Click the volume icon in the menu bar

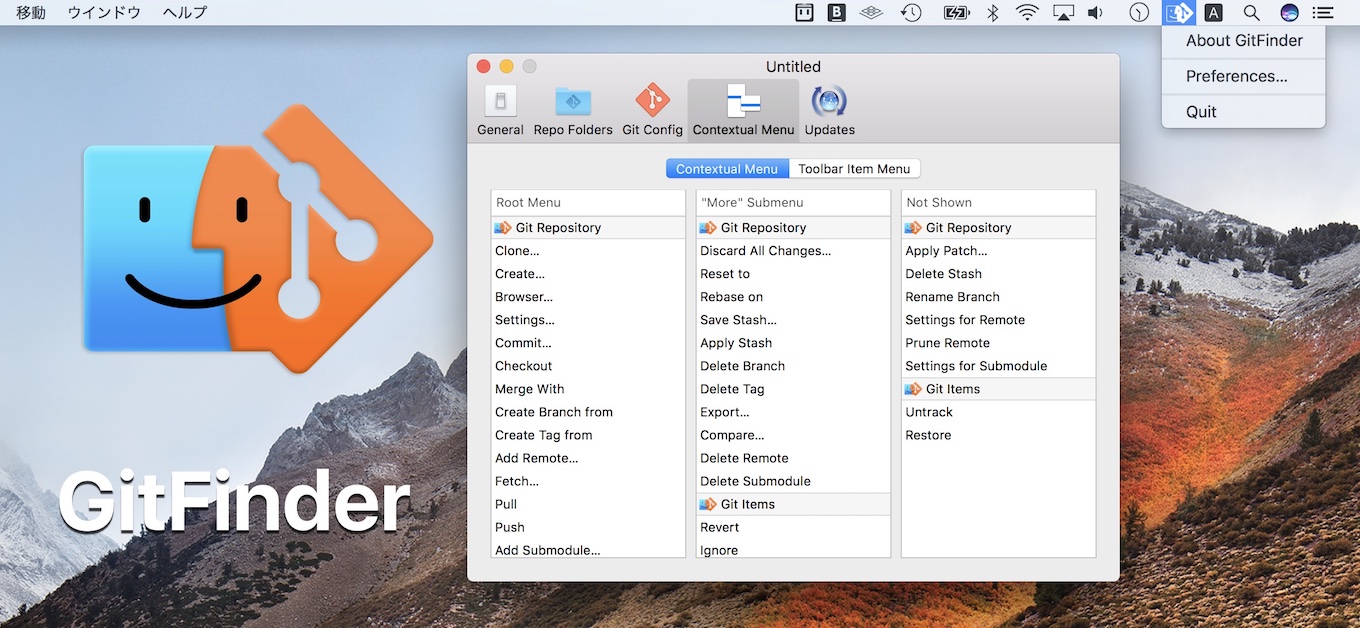click(x=1095, y=12)
